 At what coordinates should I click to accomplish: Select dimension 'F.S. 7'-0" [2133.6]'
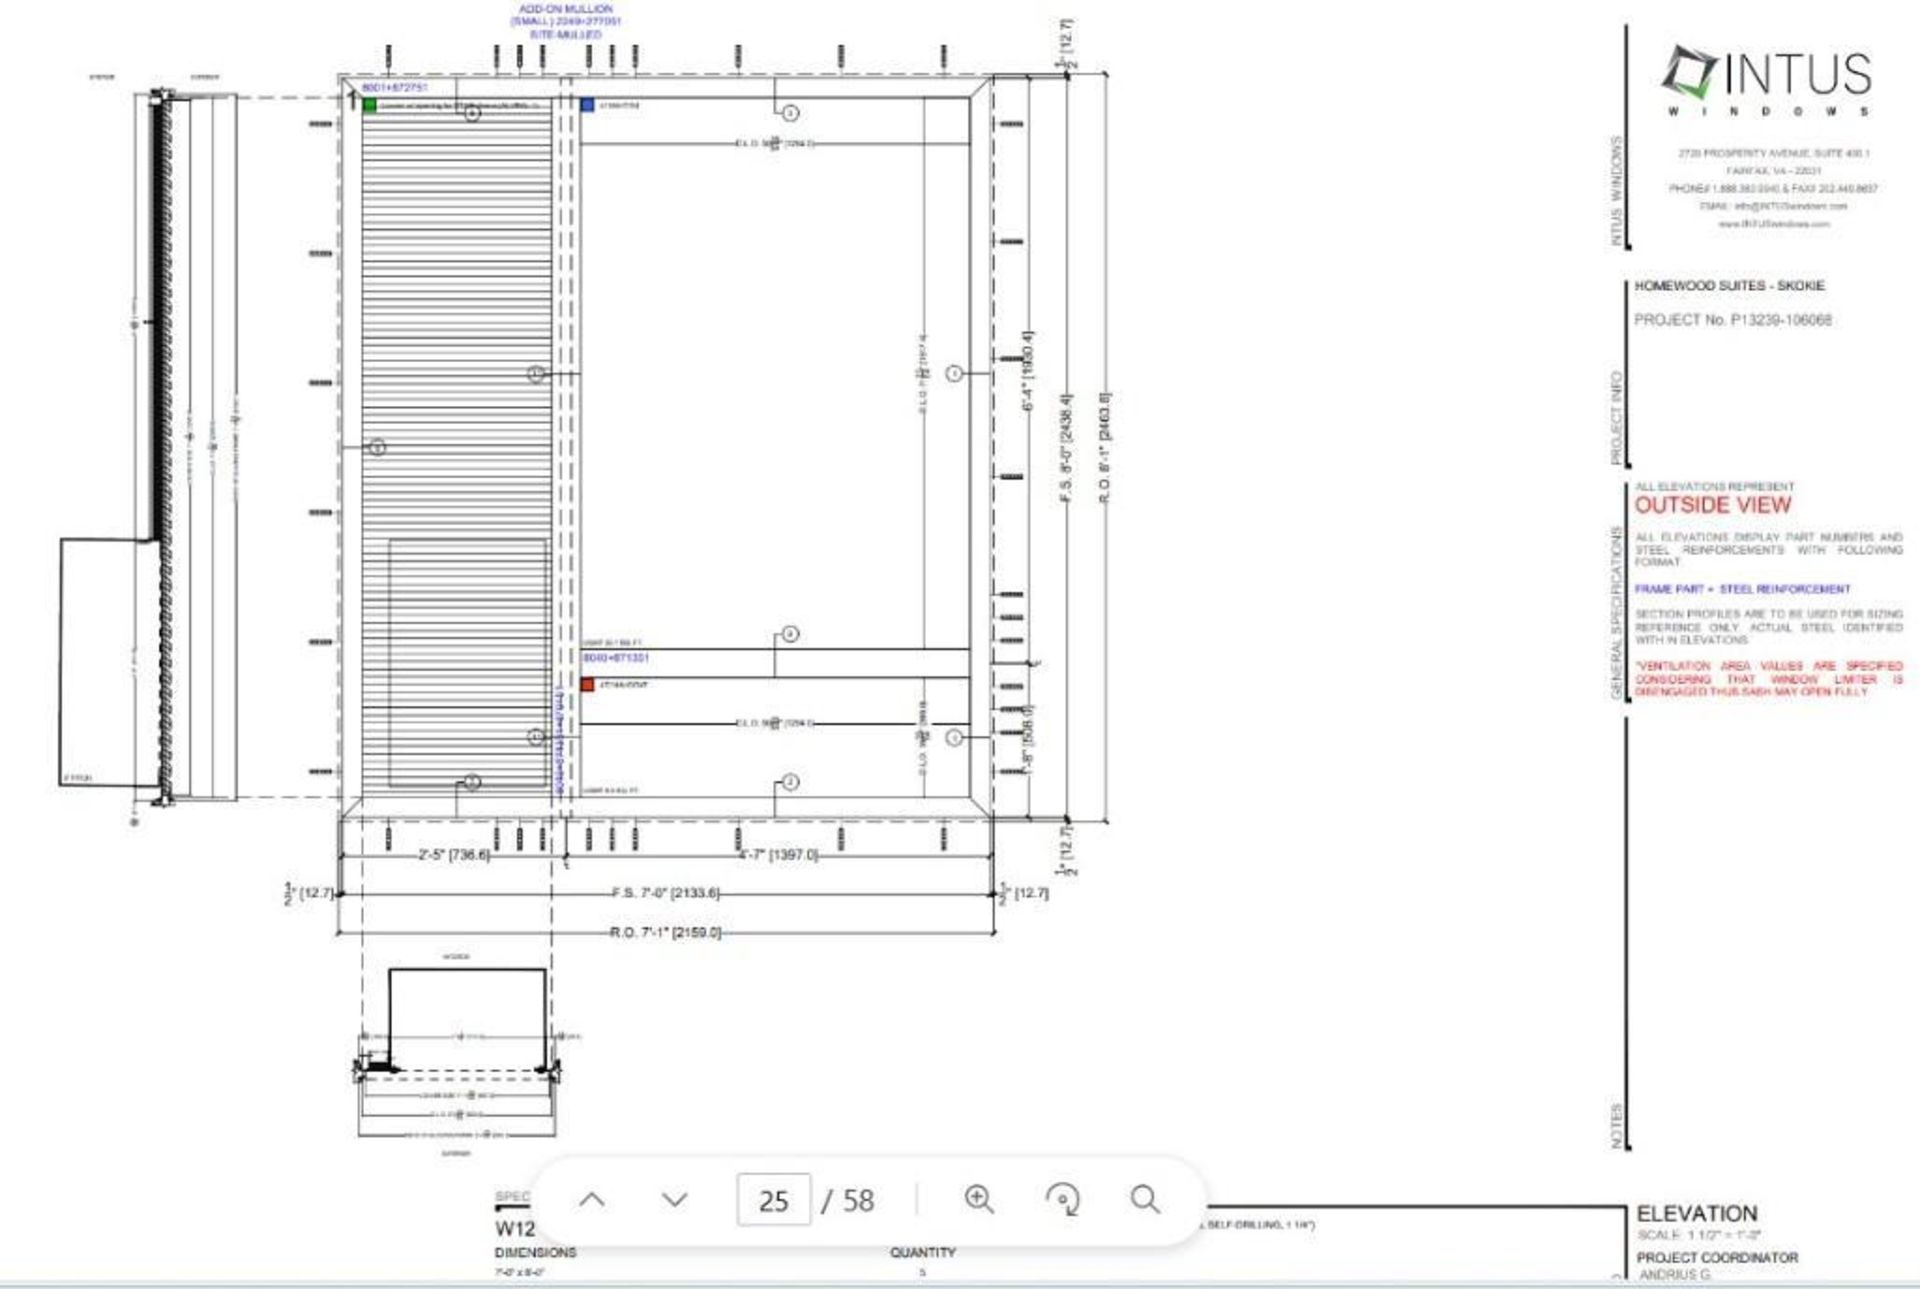click(x=665, y=893)
